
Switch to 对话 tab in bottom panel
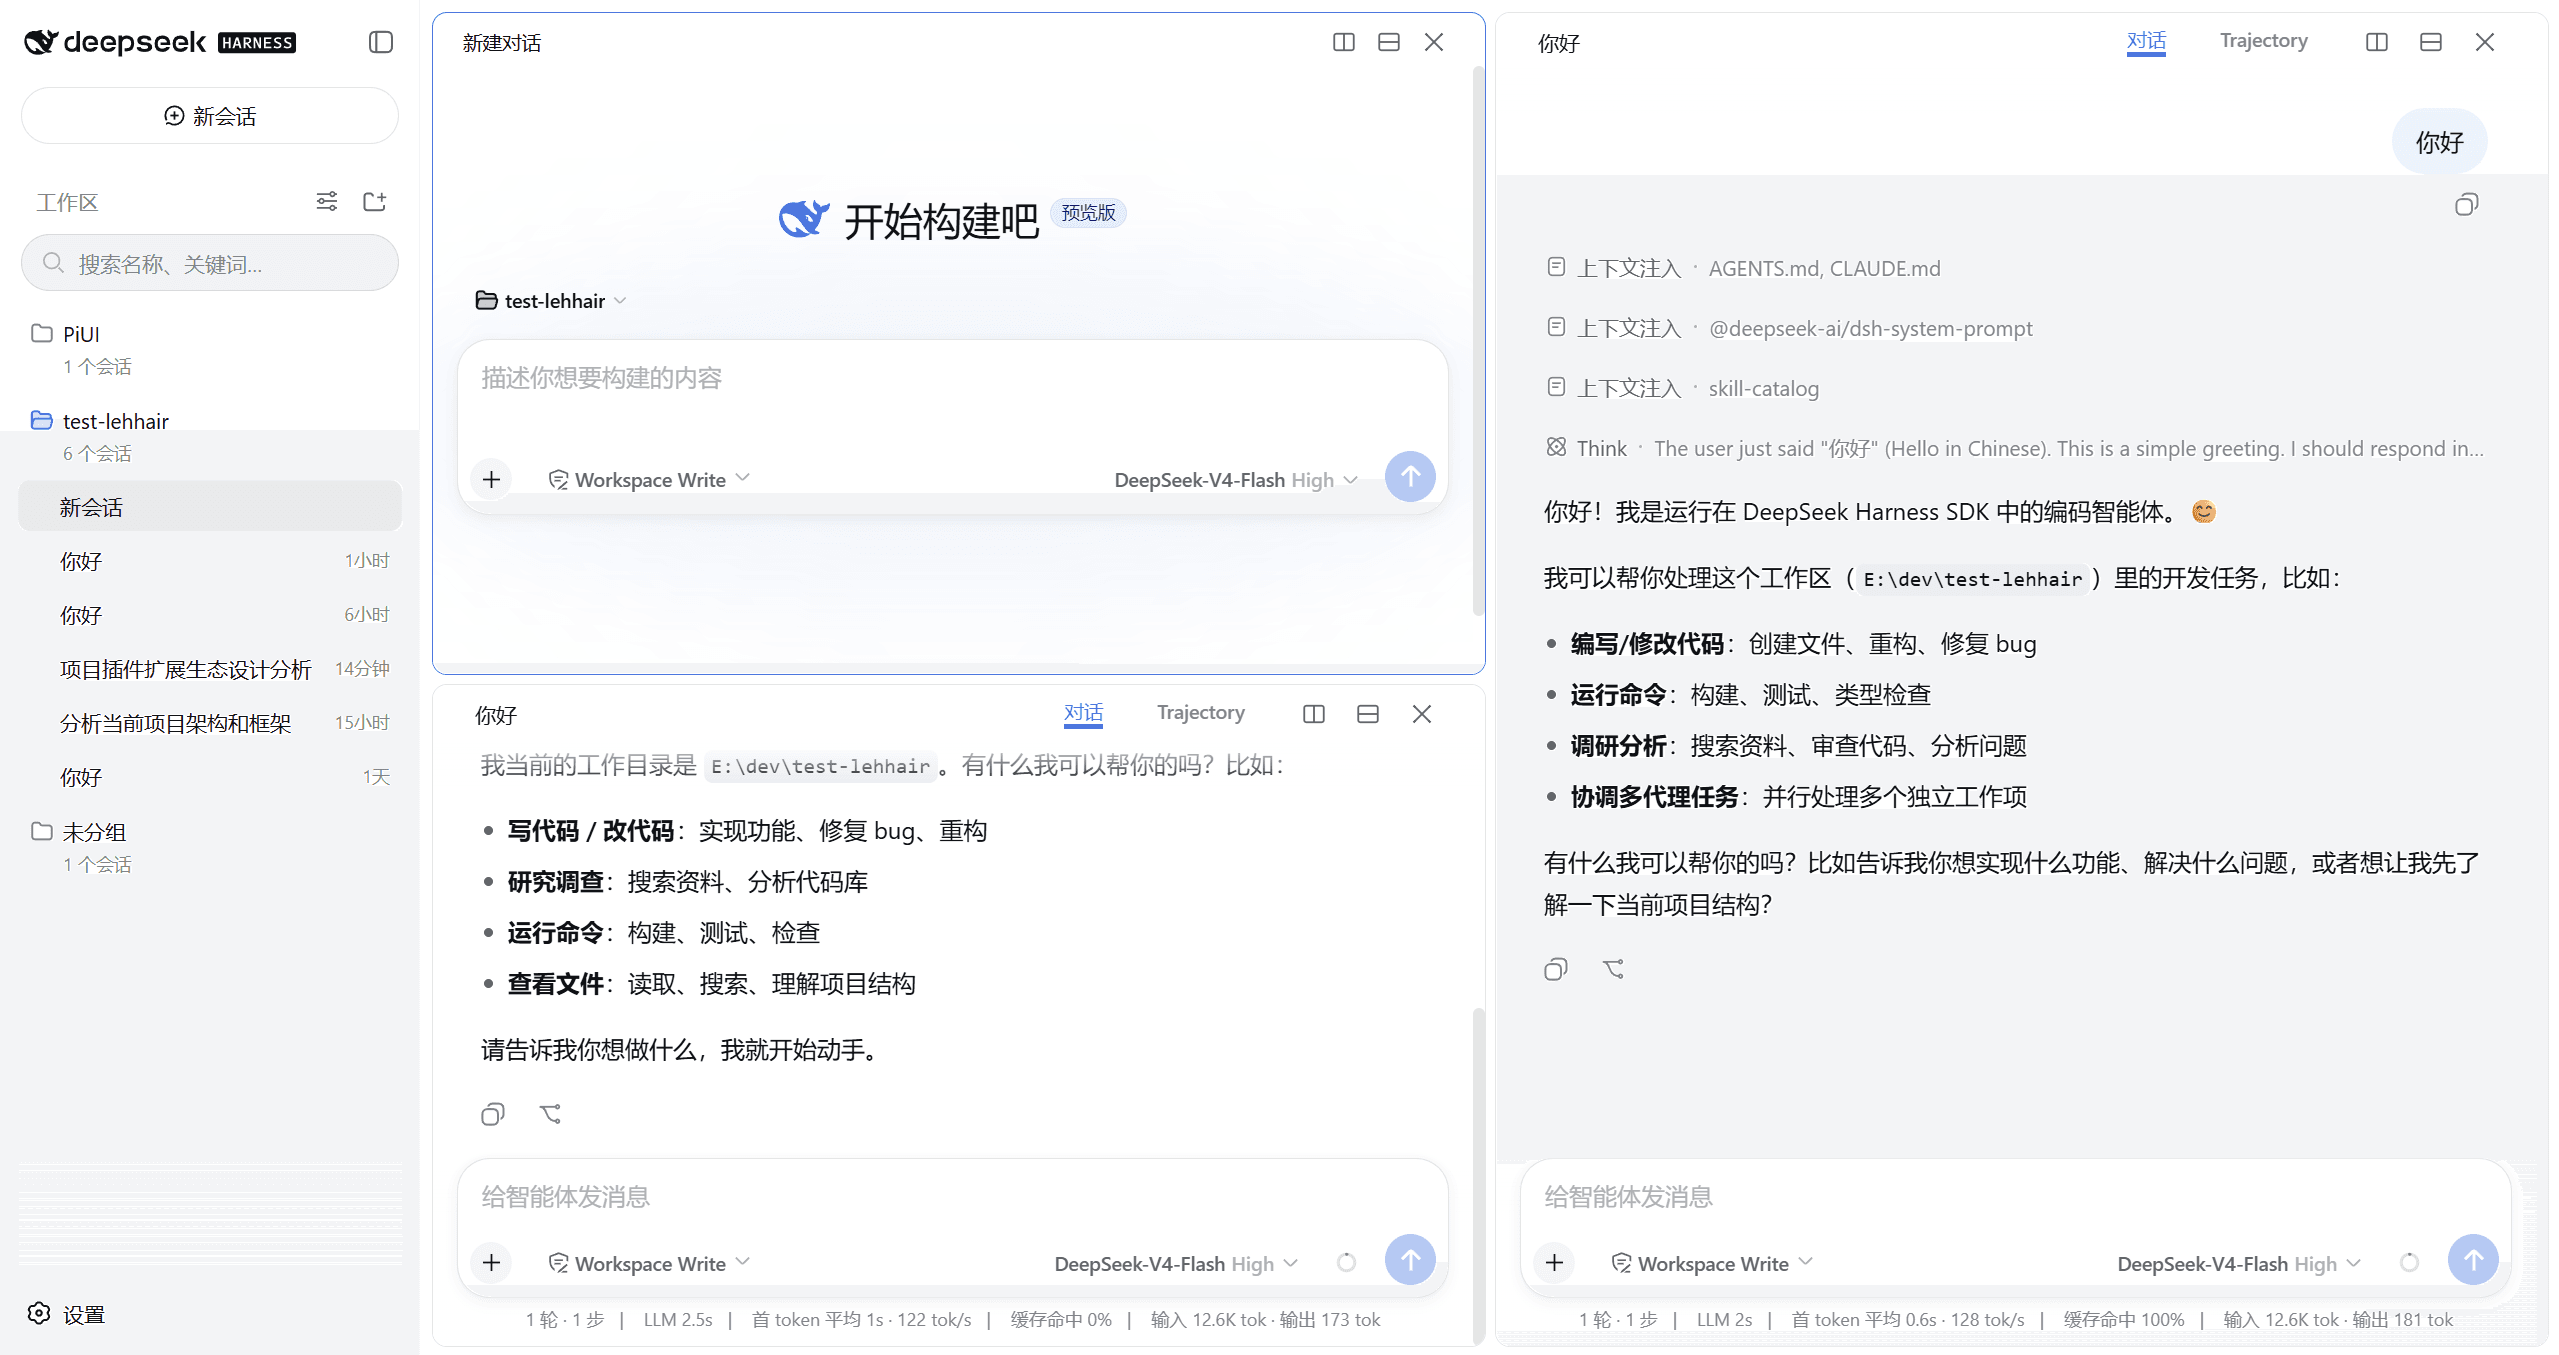[1083, 713]
